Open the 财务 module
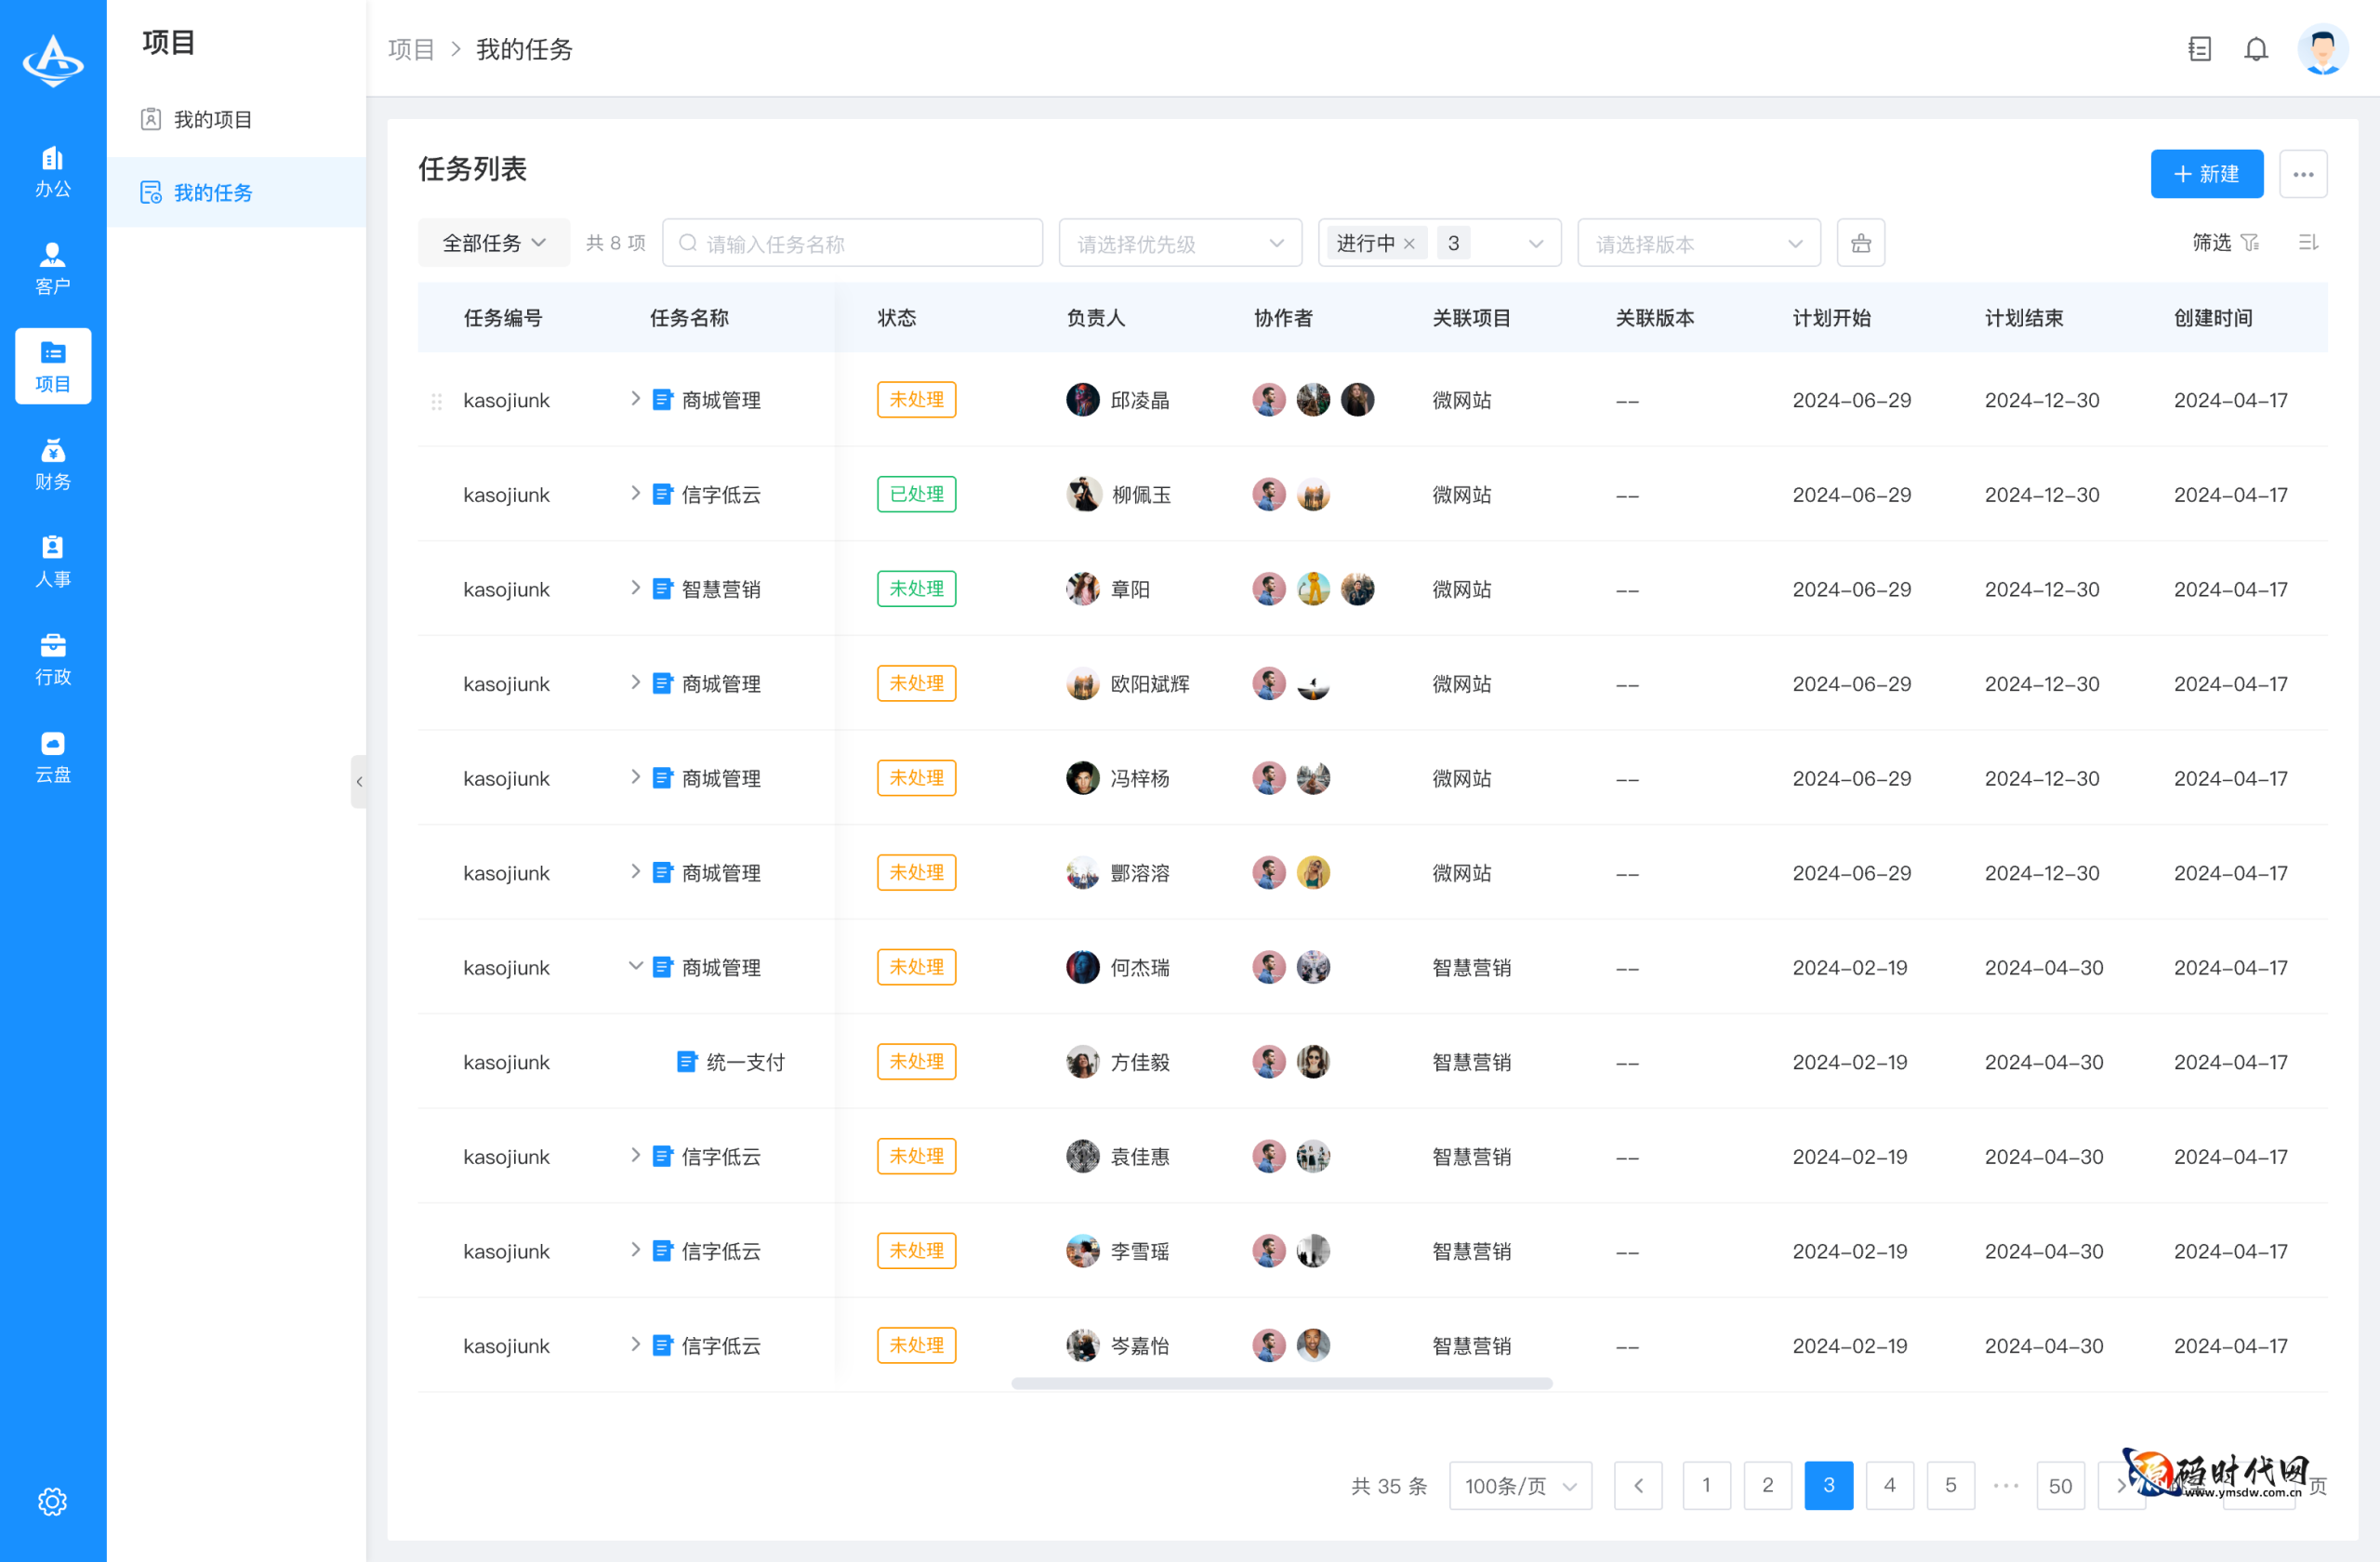Image resolution: width=2380 pixels, height=1562 pixels. coord(52,463)
